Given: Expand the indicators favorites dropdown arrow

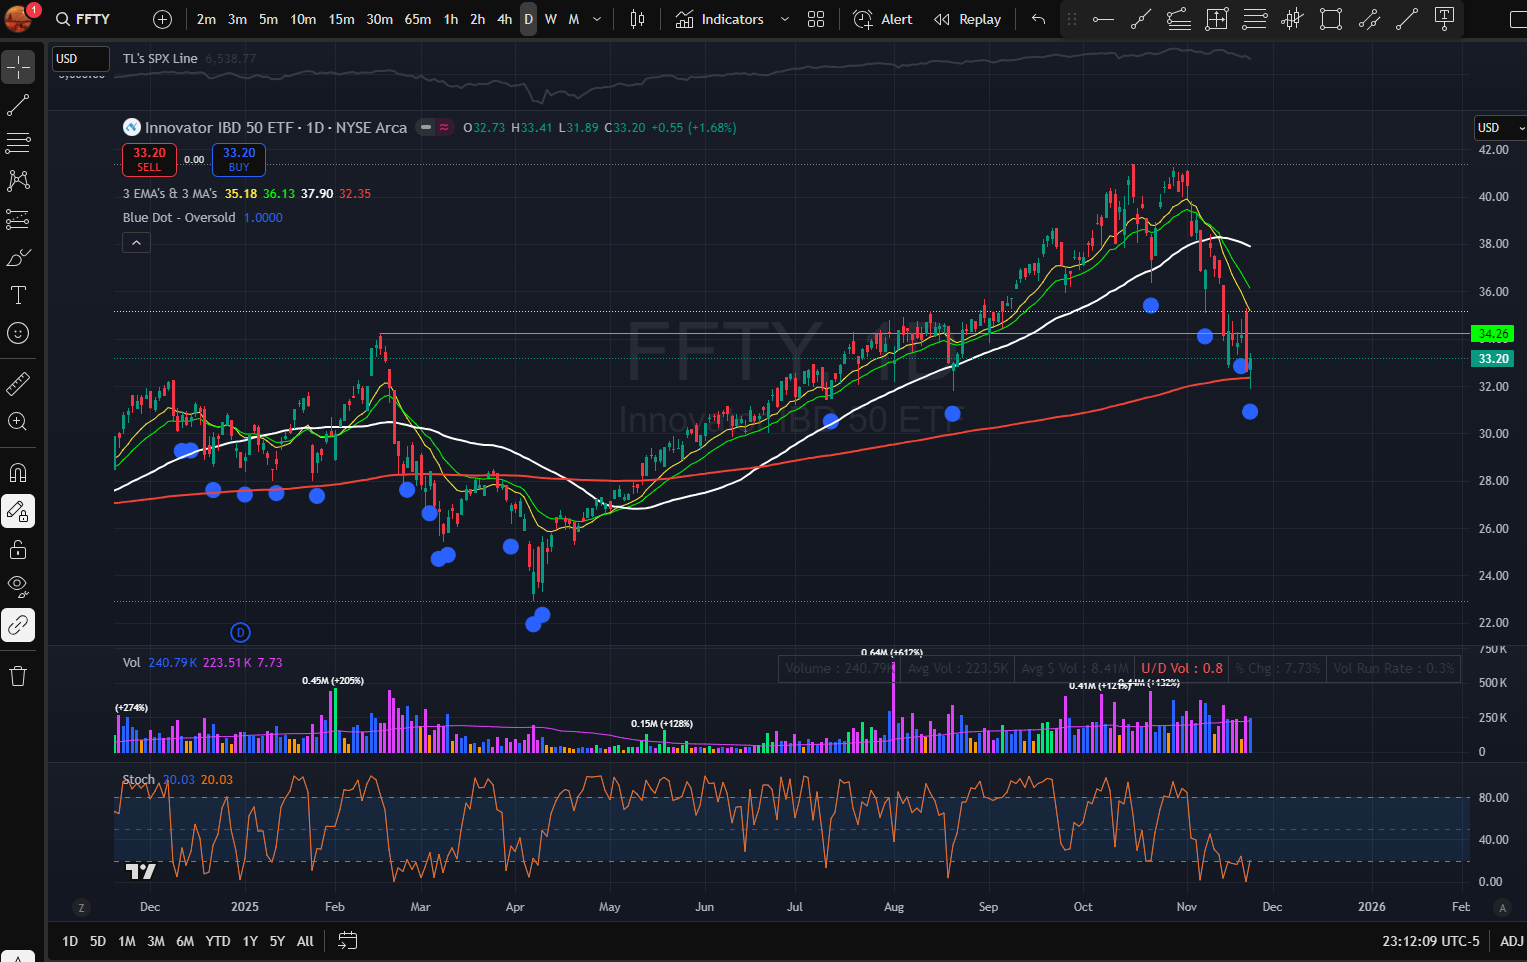Looking at the screenshot, I should [x=785, y=19].
